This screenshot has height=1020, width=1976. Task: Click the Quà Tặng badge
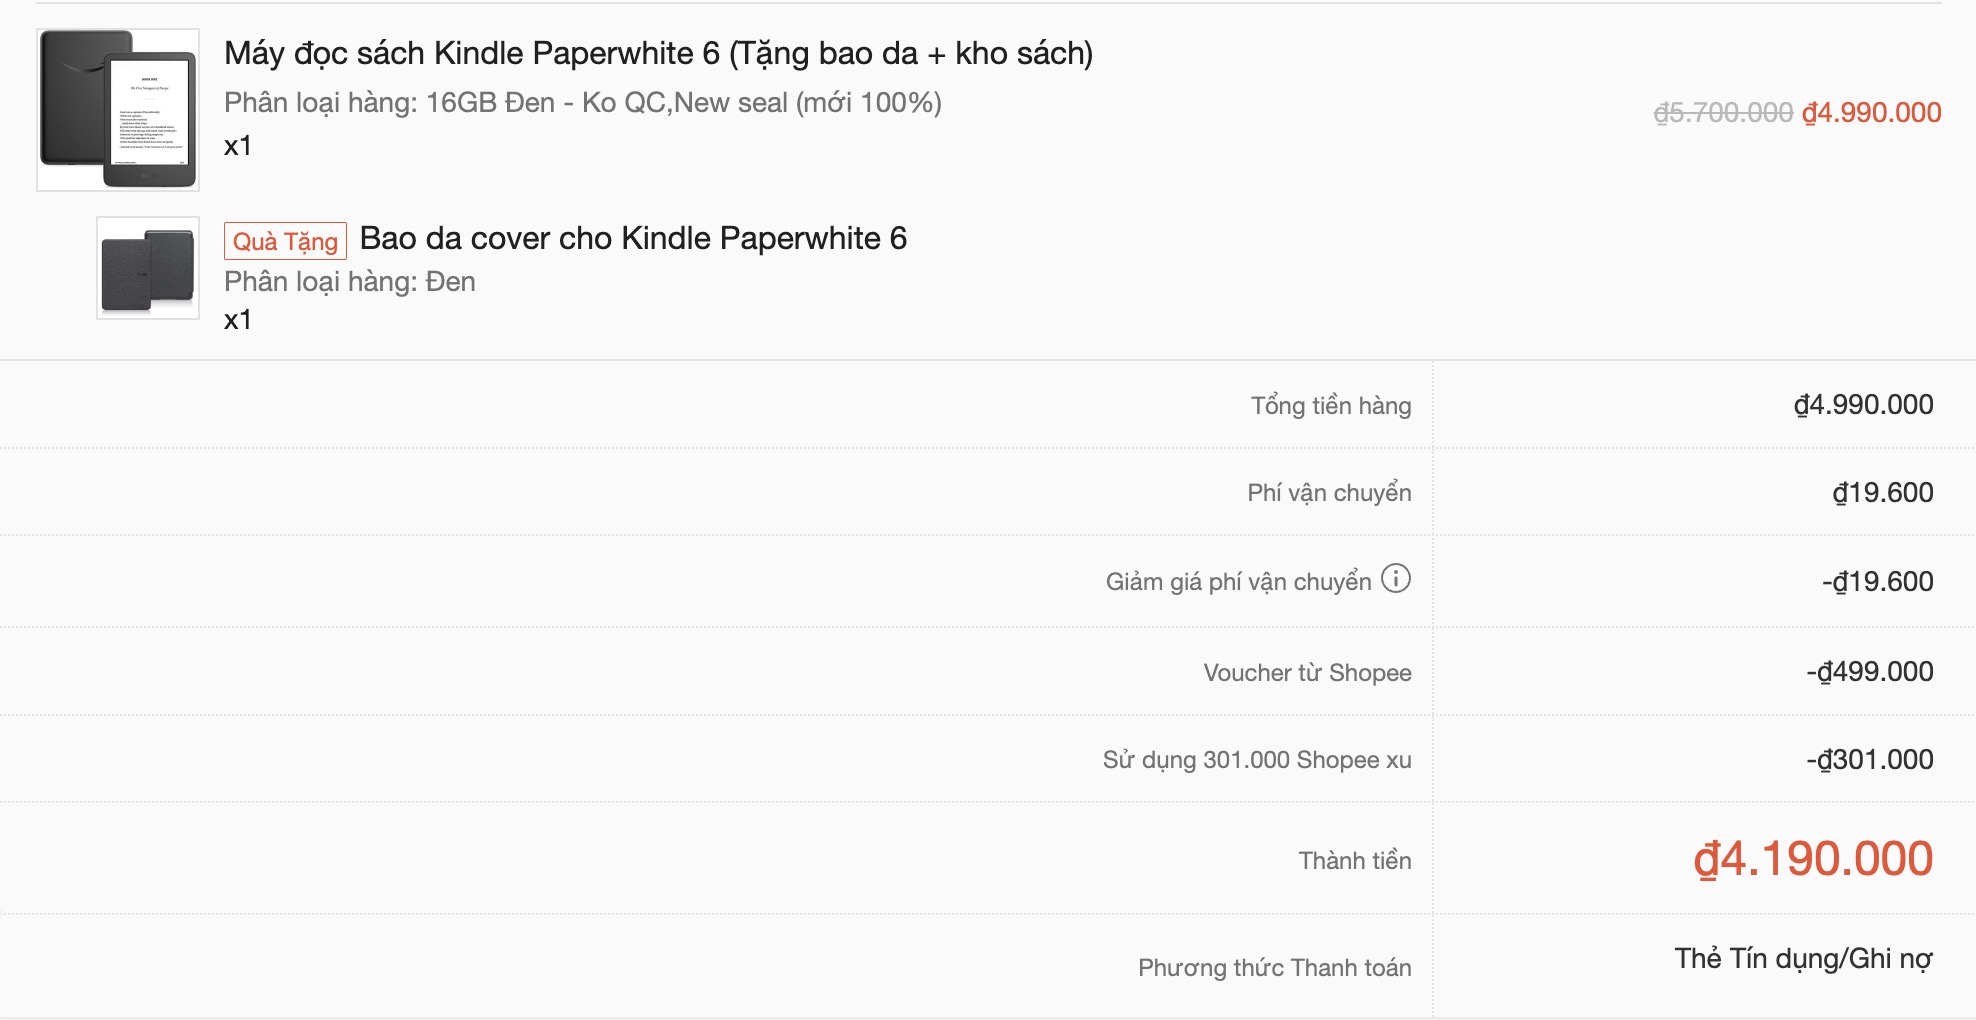point(285,241)
